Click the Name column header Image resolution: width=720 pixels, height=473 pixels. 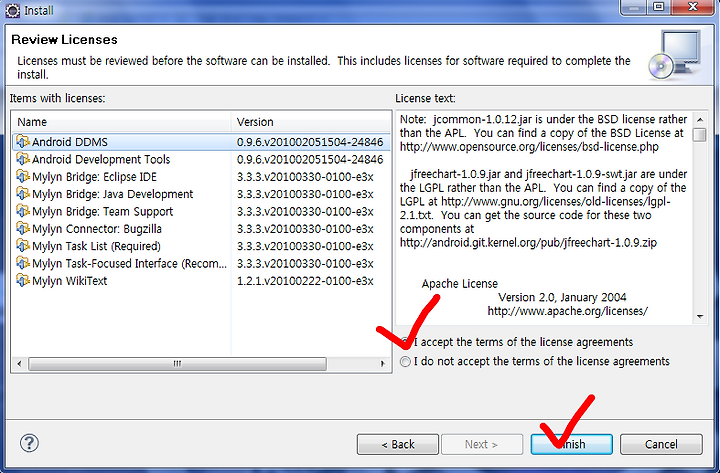pyautogui.click(x=121, y=122)
